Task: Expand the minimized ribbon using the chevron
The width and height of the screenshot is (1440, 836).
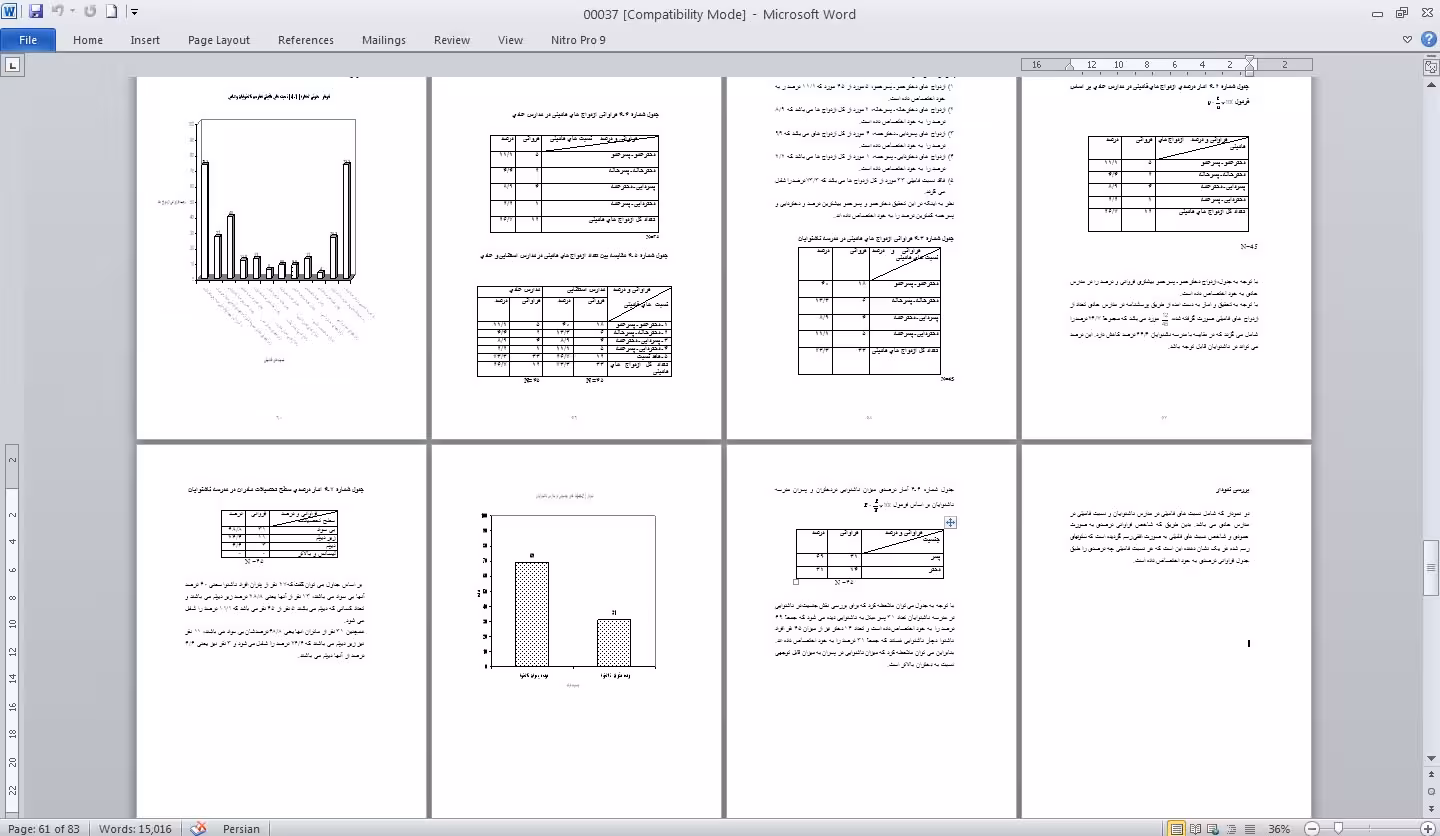Action: pos(1408,40)
